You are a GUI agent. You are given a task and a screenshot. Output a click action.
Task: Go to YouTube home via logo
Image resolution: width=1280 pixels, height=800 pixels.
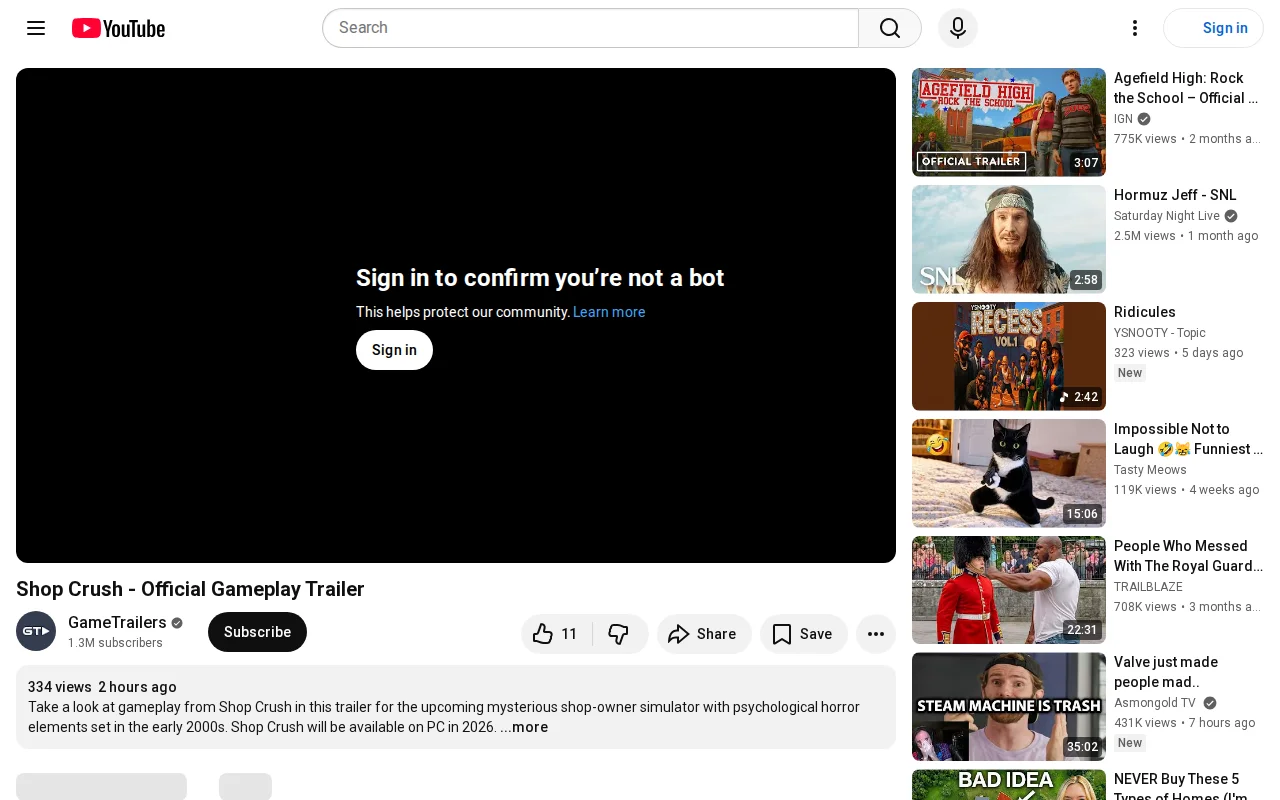pyautogui.click(x=118, y=28)
